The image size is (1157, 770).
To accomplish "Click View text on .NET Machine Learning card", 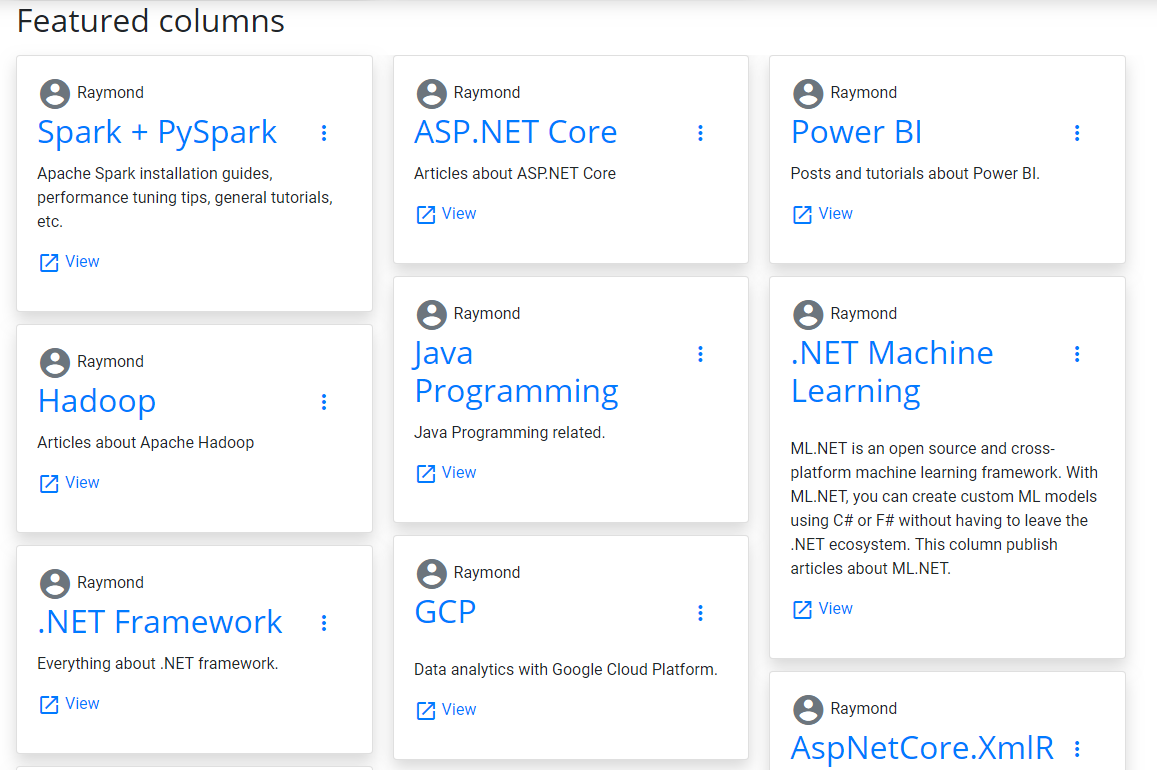I will coord(835,609).
